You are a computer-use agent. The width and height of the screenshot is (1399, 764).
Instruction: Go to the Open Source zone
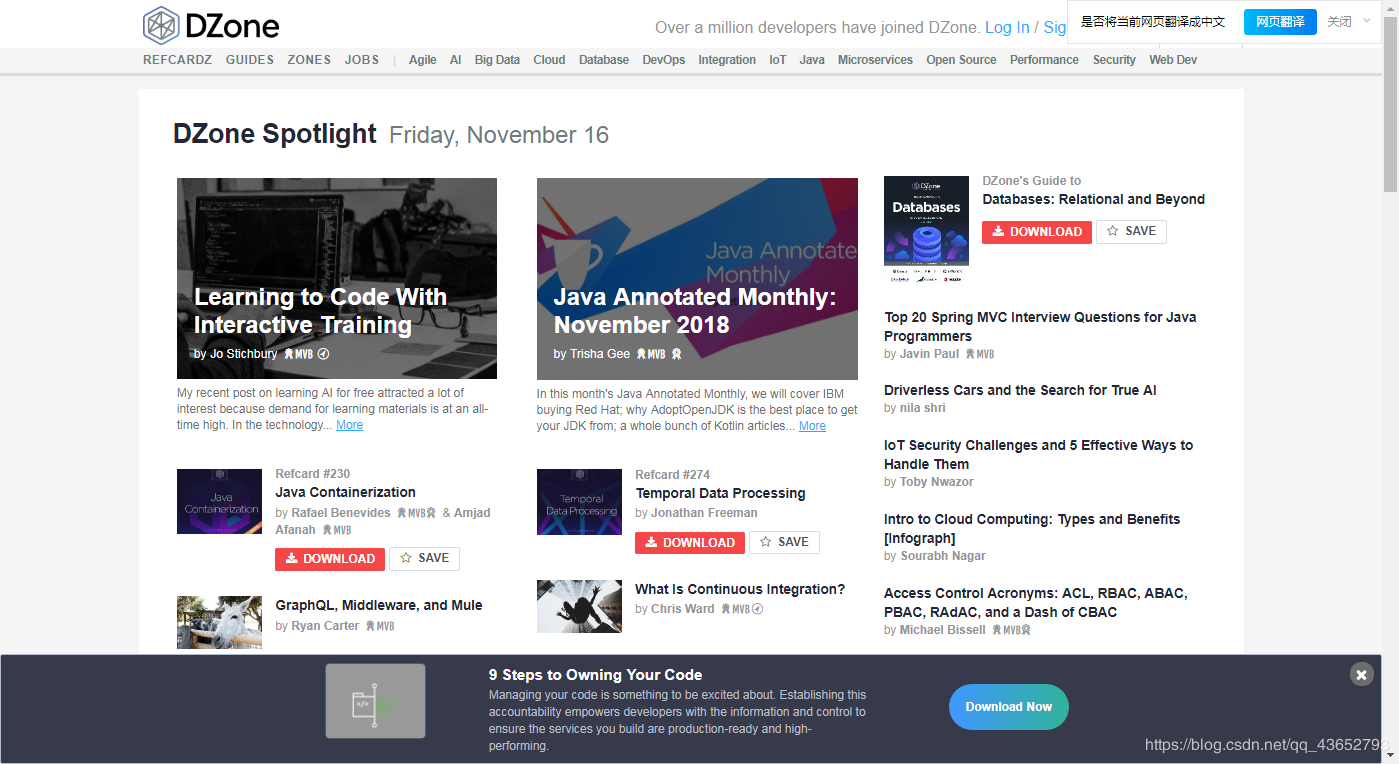click(961, 60)
